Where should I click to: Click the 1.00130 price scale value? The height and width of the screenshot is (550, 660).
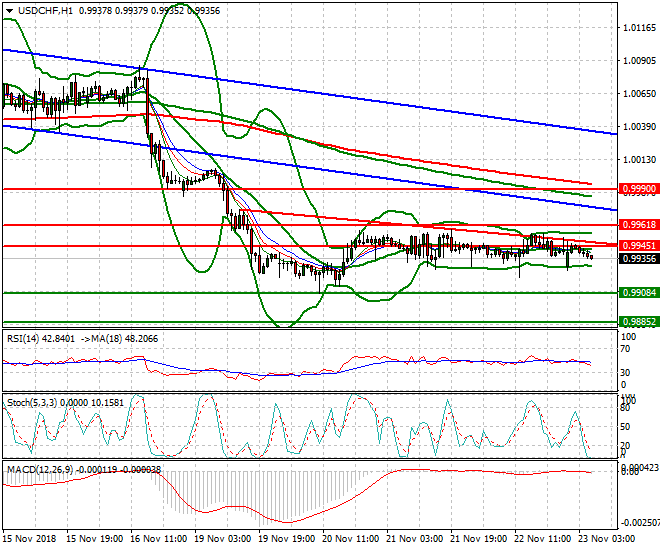[x=639, y=159]
